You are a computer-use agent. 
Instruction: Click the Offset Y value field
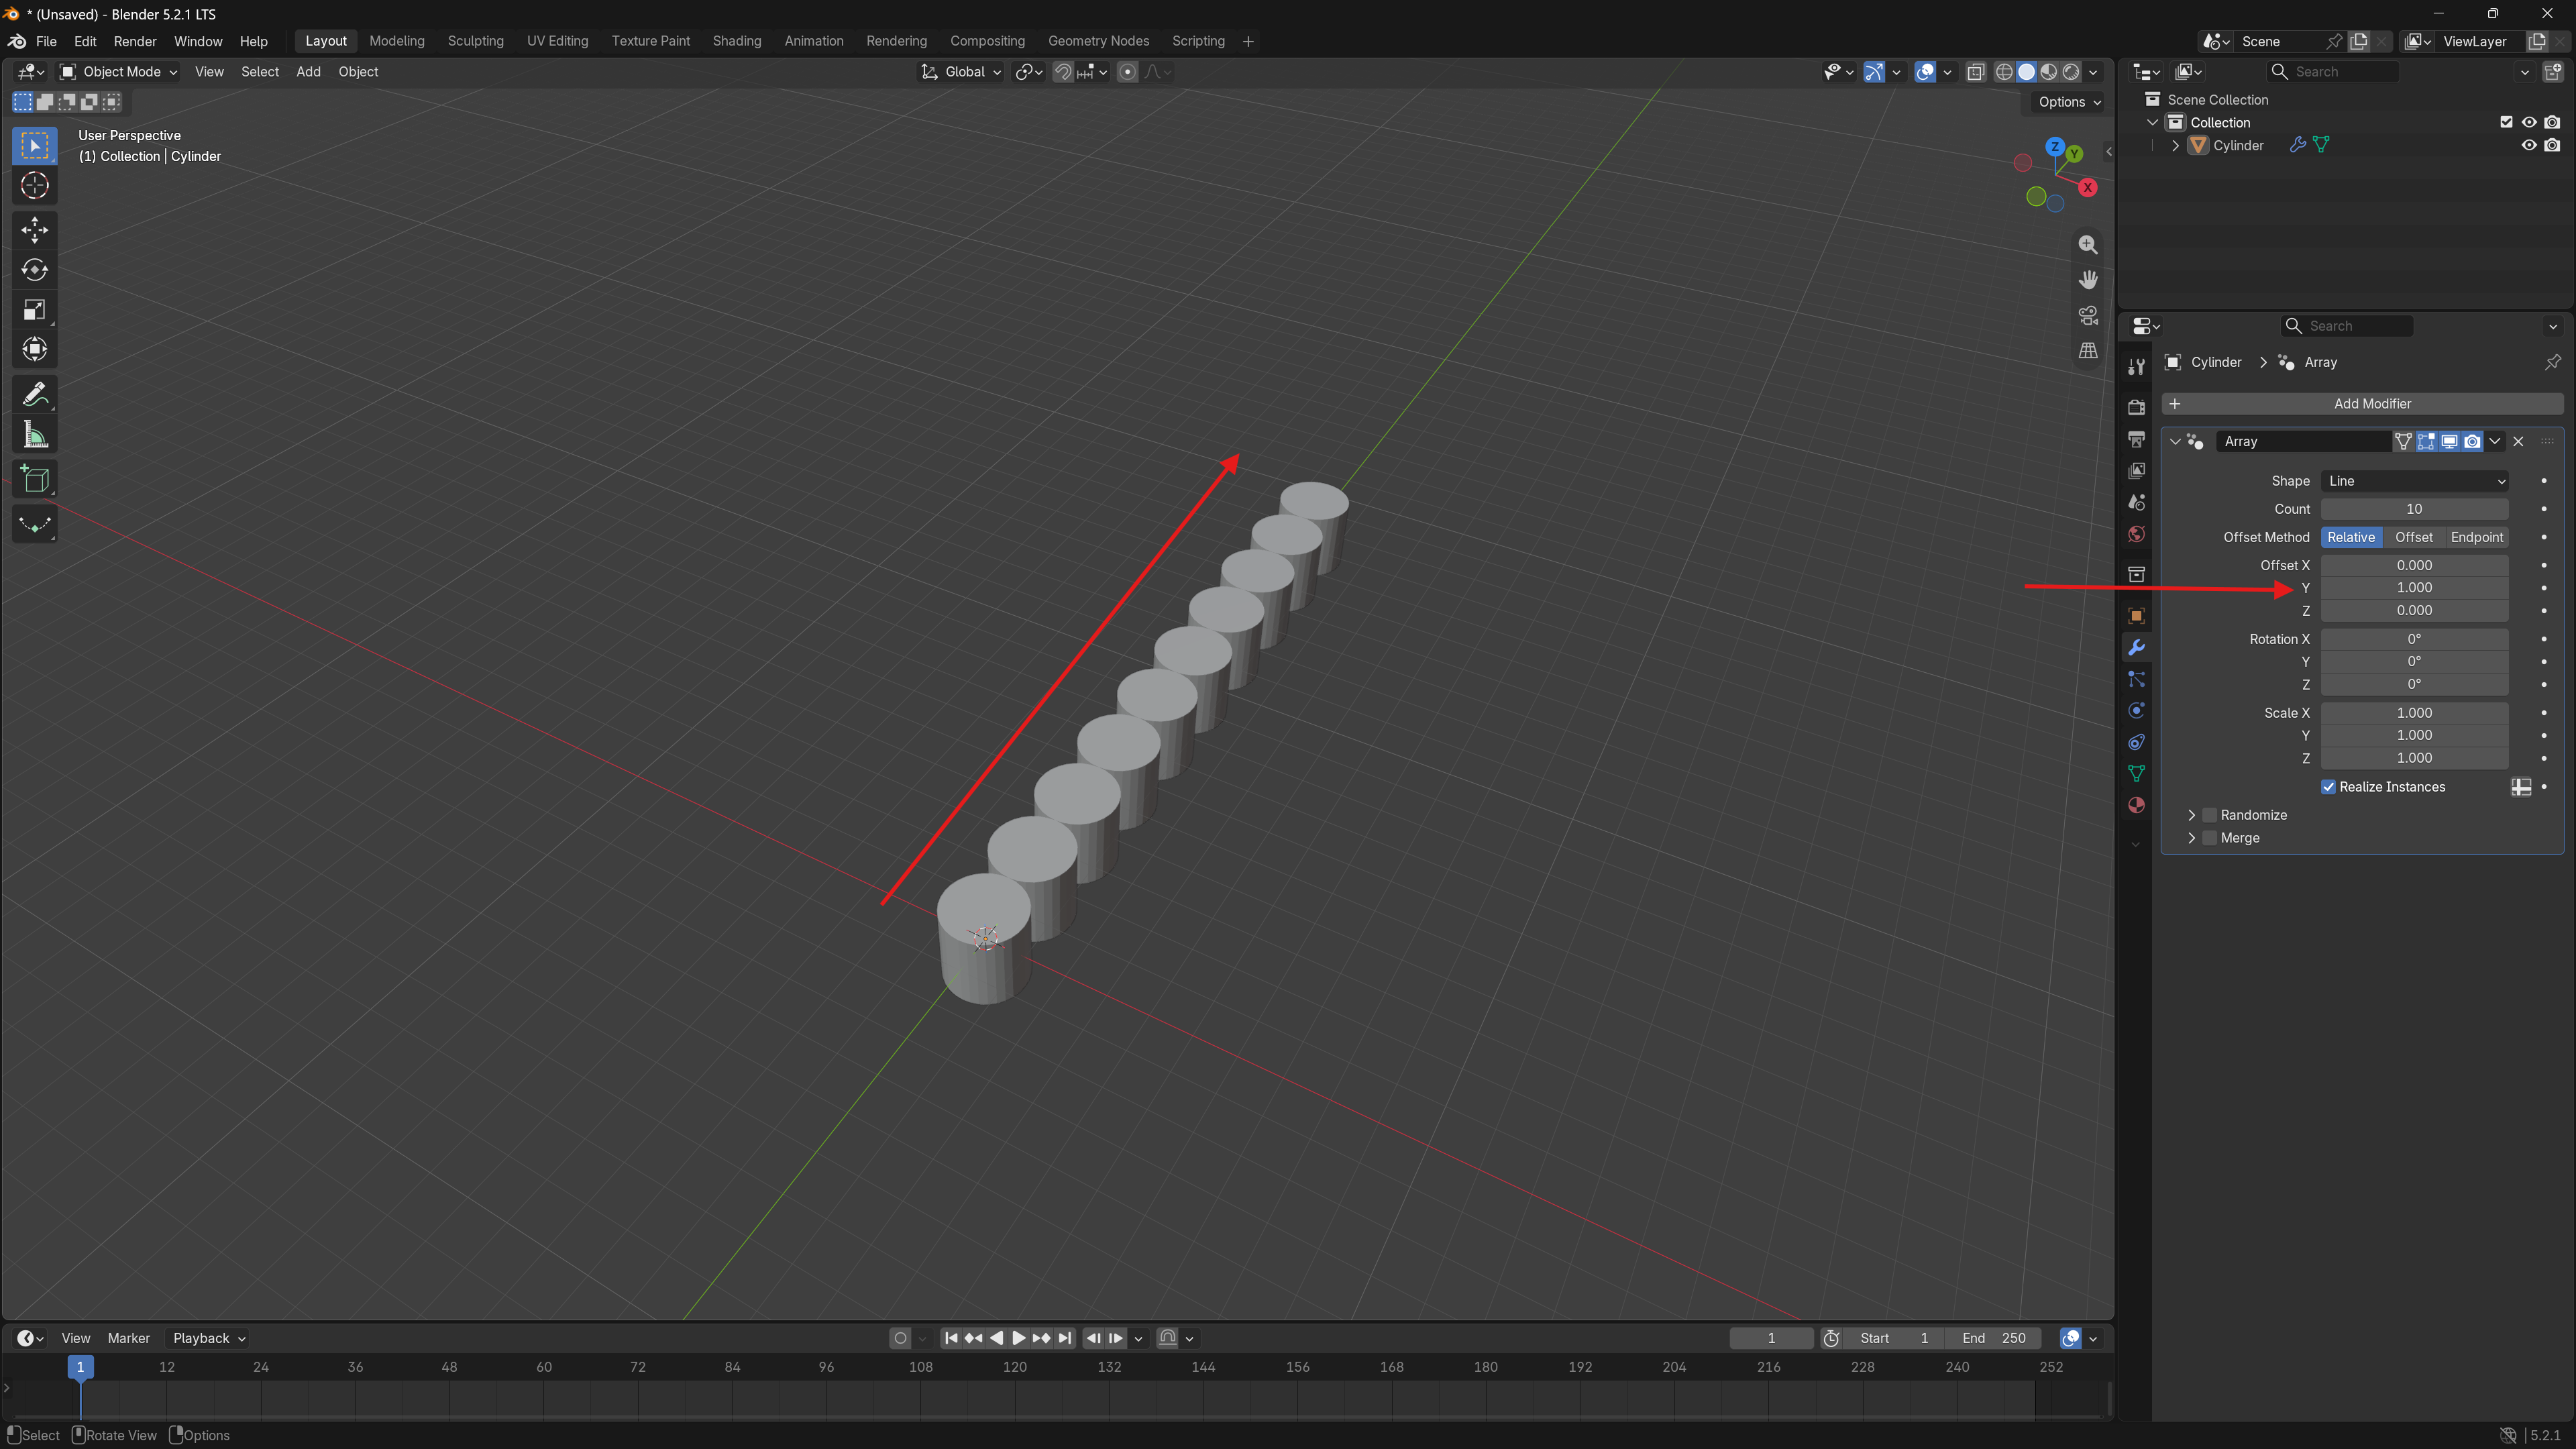coord(2414,588)
